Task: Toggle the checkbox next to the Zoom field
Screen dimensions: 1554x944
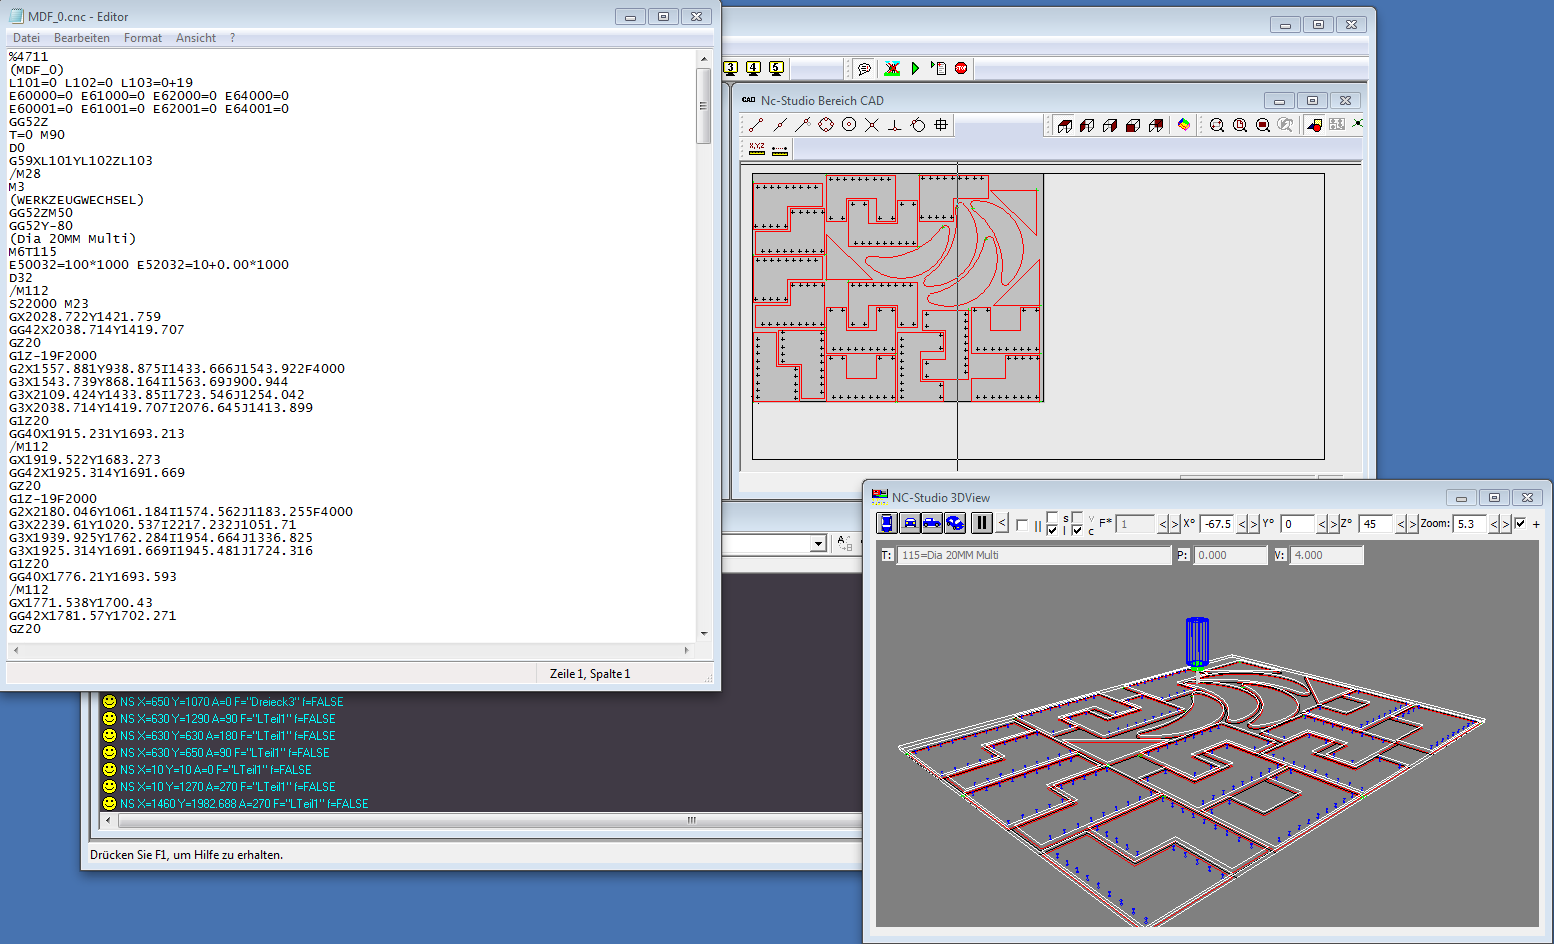Action: click(x=1519, y=523)
